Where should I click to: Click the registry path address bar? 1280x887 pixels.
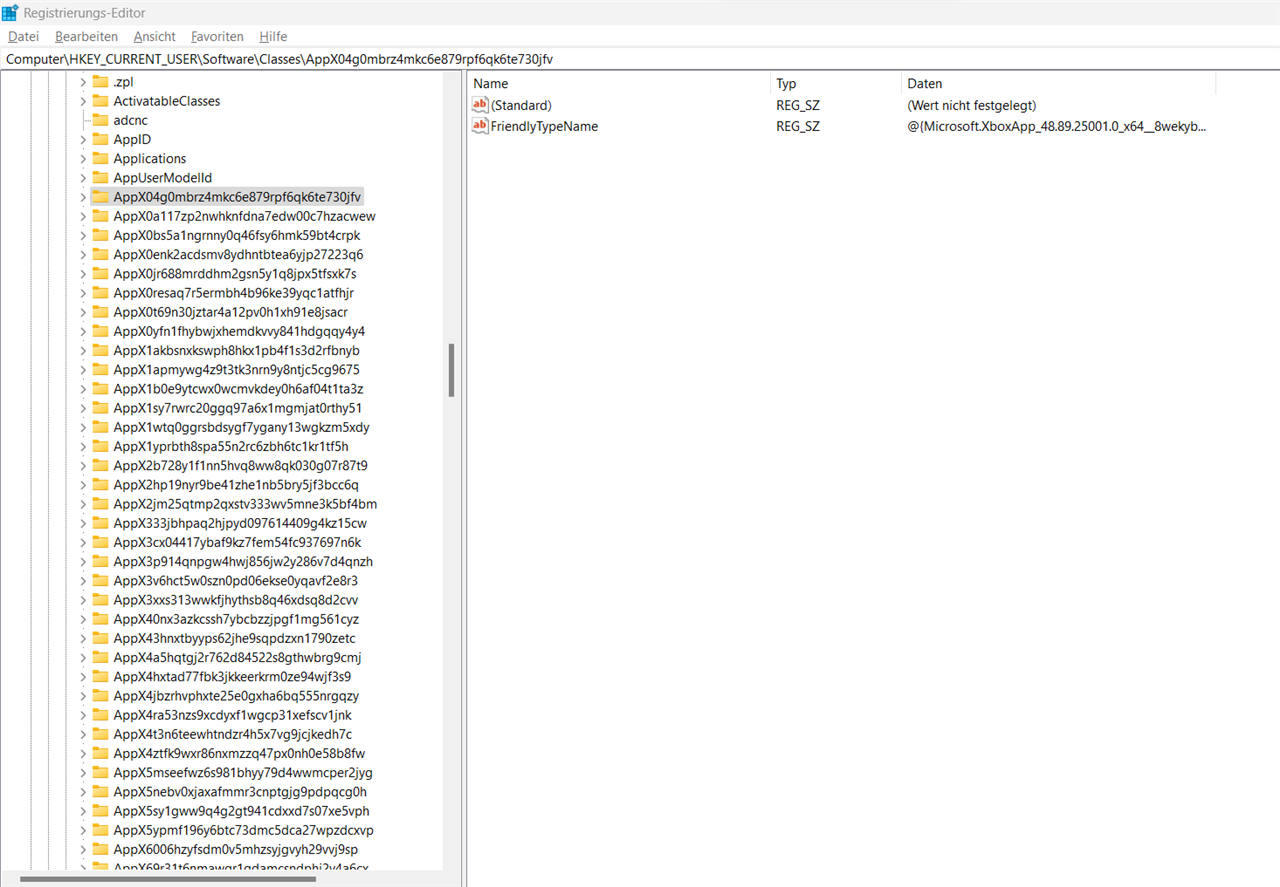pyautogui.click(x=640, y=59)
